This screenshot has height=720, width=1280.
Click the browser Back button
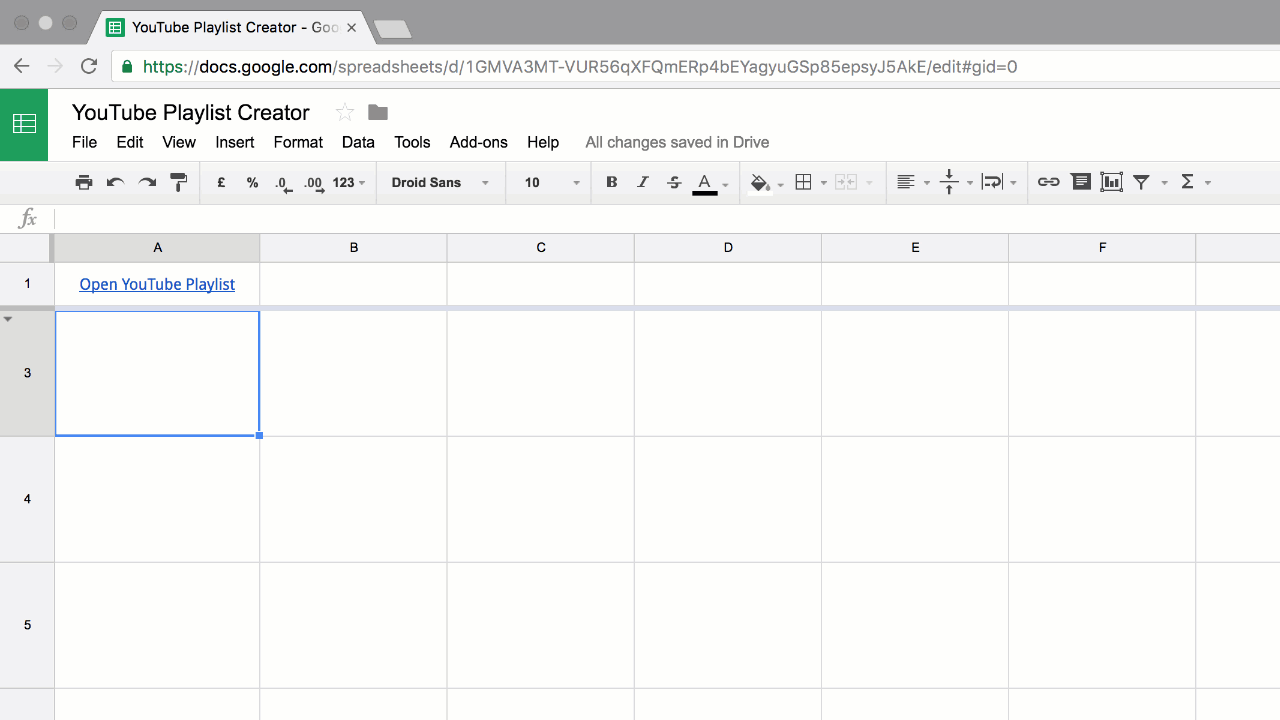coord(22,67)
